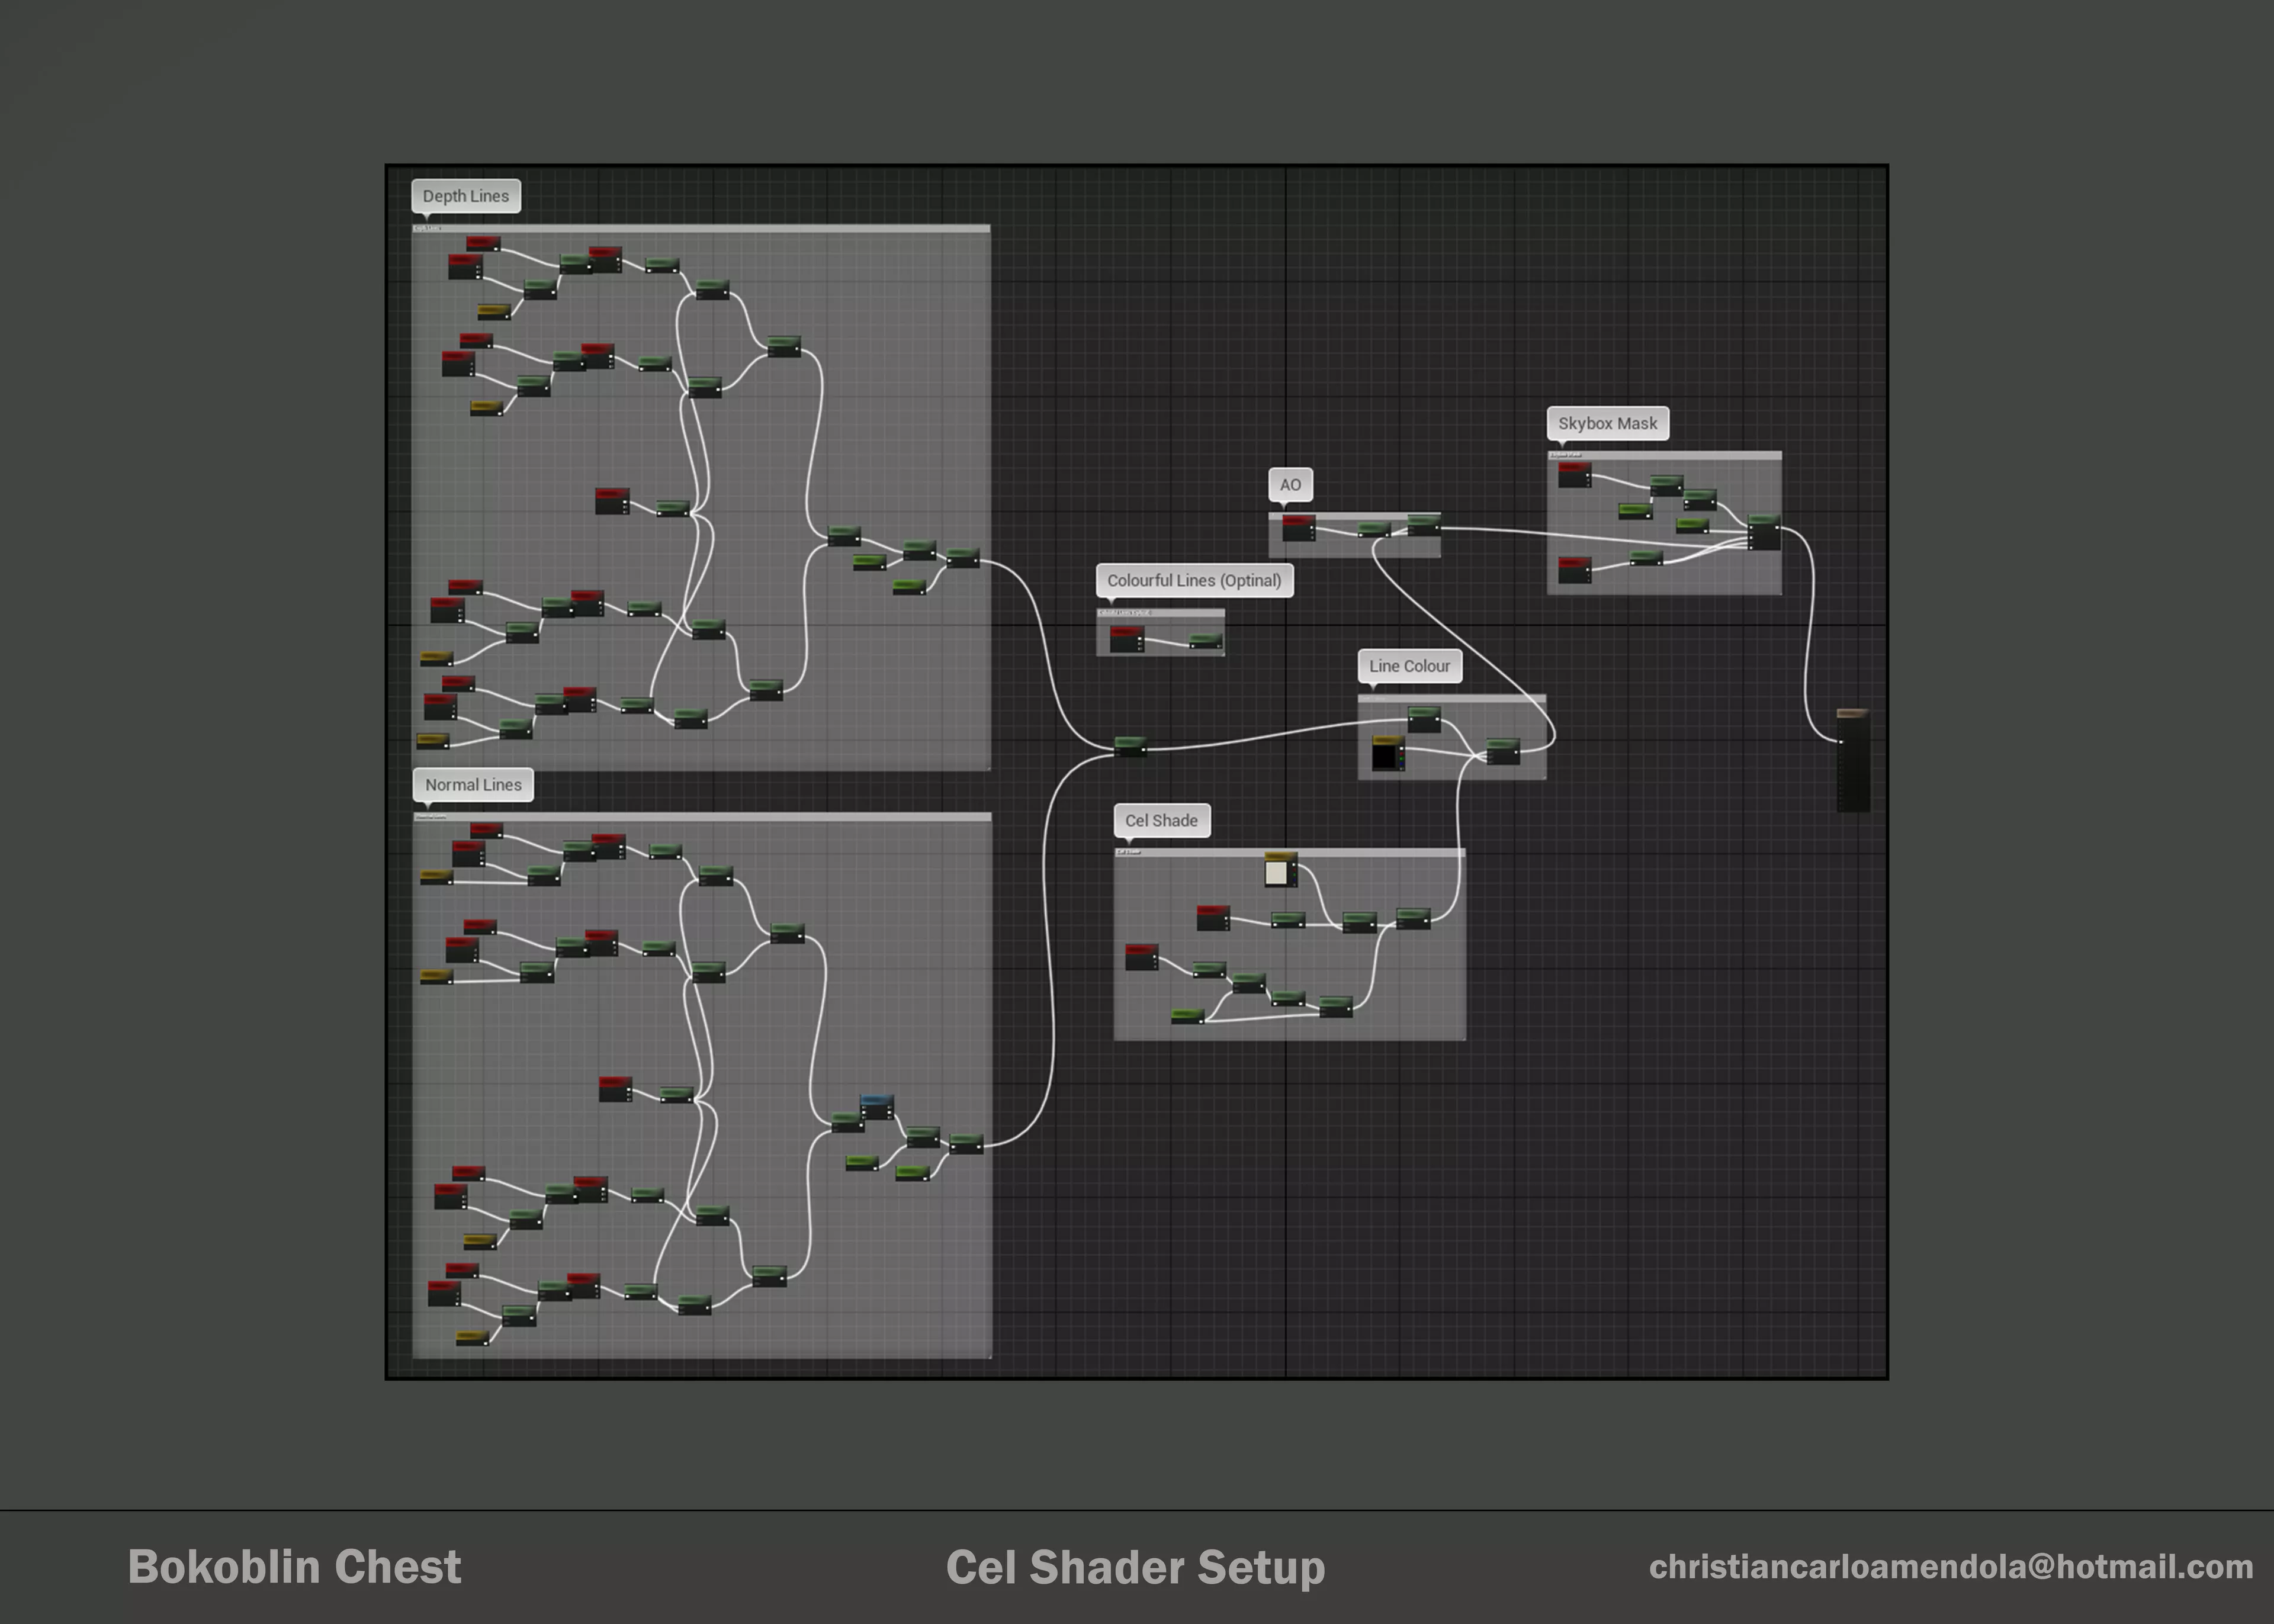Select the red scene texture node in the AO group
This screenshot has width=2274, height=1624.
tap(1298, 528)
